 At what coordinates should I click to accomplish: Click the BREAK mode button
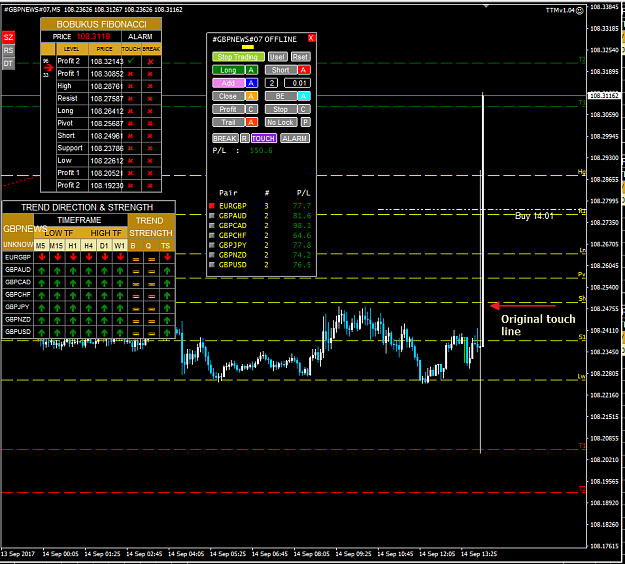tap(225, 138)
